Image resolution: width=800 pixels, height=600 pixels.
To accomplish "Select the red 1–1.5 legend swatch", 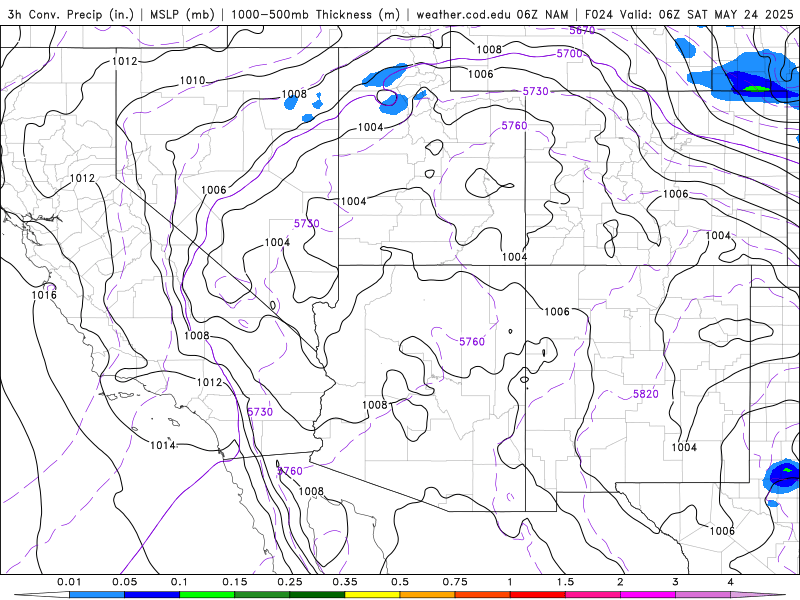I will click(538, 595).
